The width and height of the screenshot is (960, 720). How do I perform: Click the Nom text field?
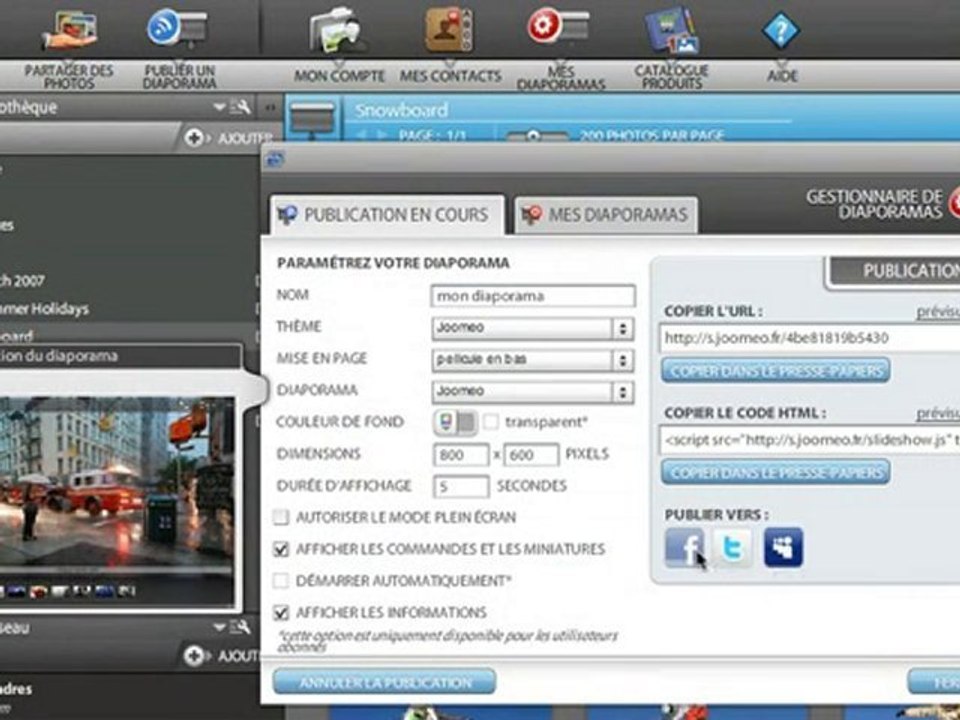533,296
